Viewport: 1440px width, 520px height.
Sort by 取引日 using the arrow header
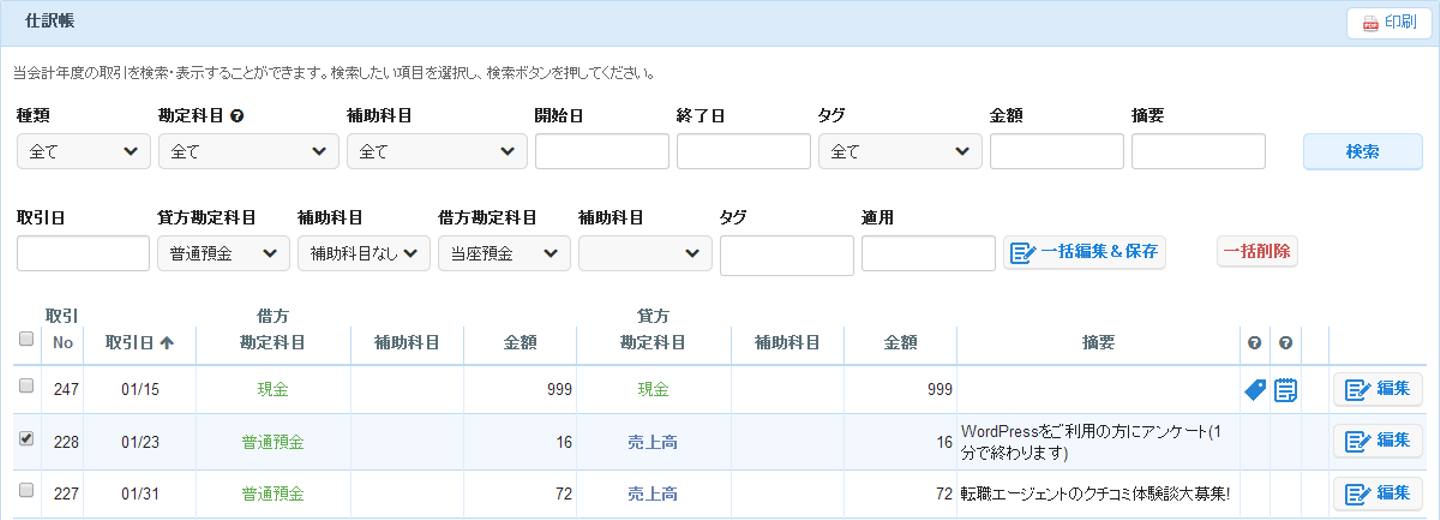click(x=140, y=343)
